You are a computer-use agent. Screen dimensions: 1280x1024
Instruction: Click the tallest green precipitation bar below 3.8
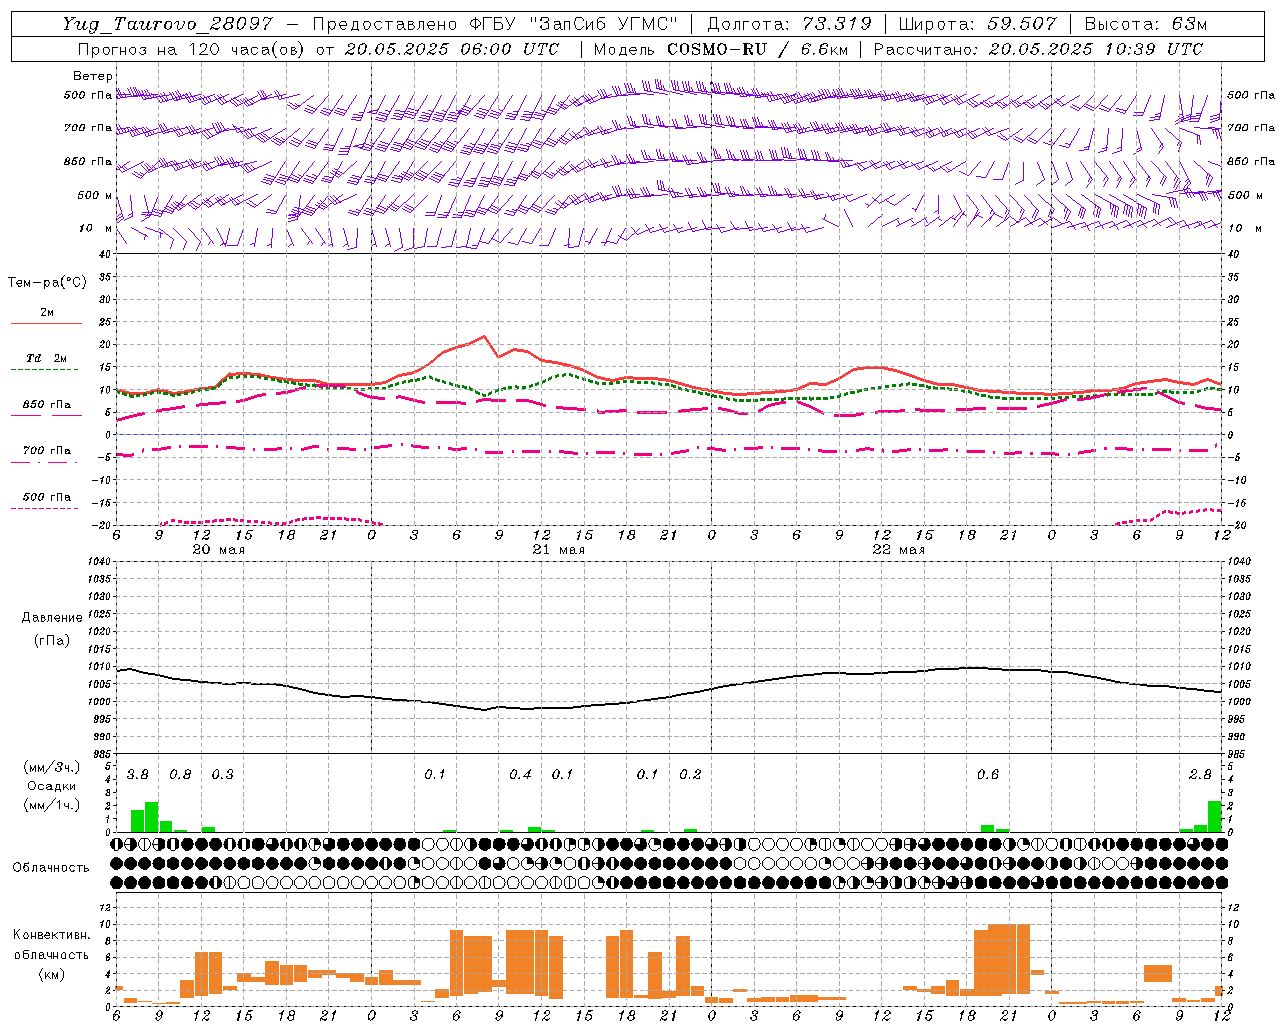click(151, 817)
